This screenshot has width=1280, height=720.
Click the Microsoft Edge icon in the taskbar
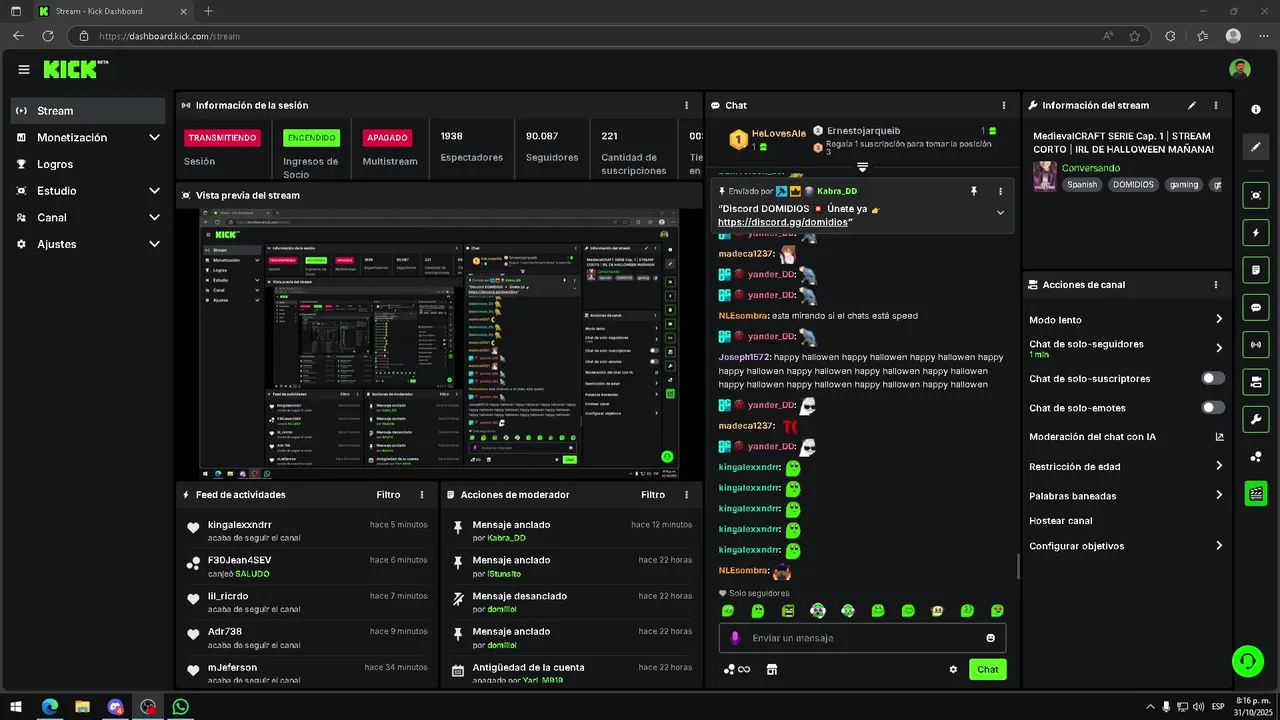pos(50,706)
